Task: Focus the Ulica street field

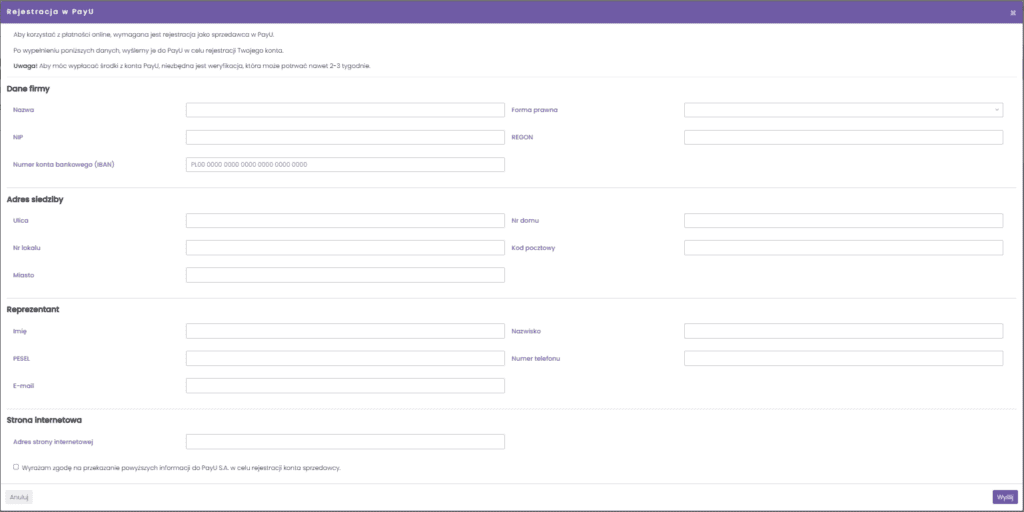Action: 345,220
